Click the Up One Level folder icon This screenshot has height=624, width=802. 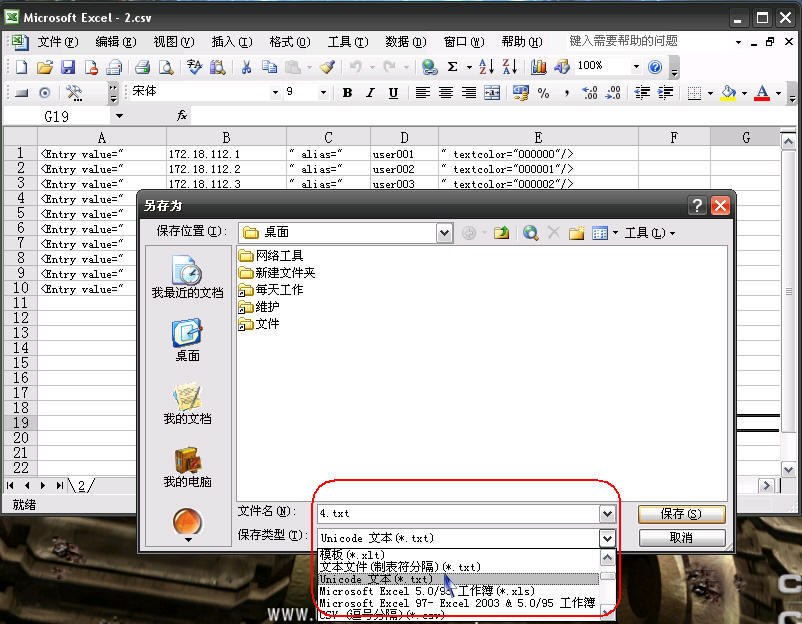(x=502, y=233)
